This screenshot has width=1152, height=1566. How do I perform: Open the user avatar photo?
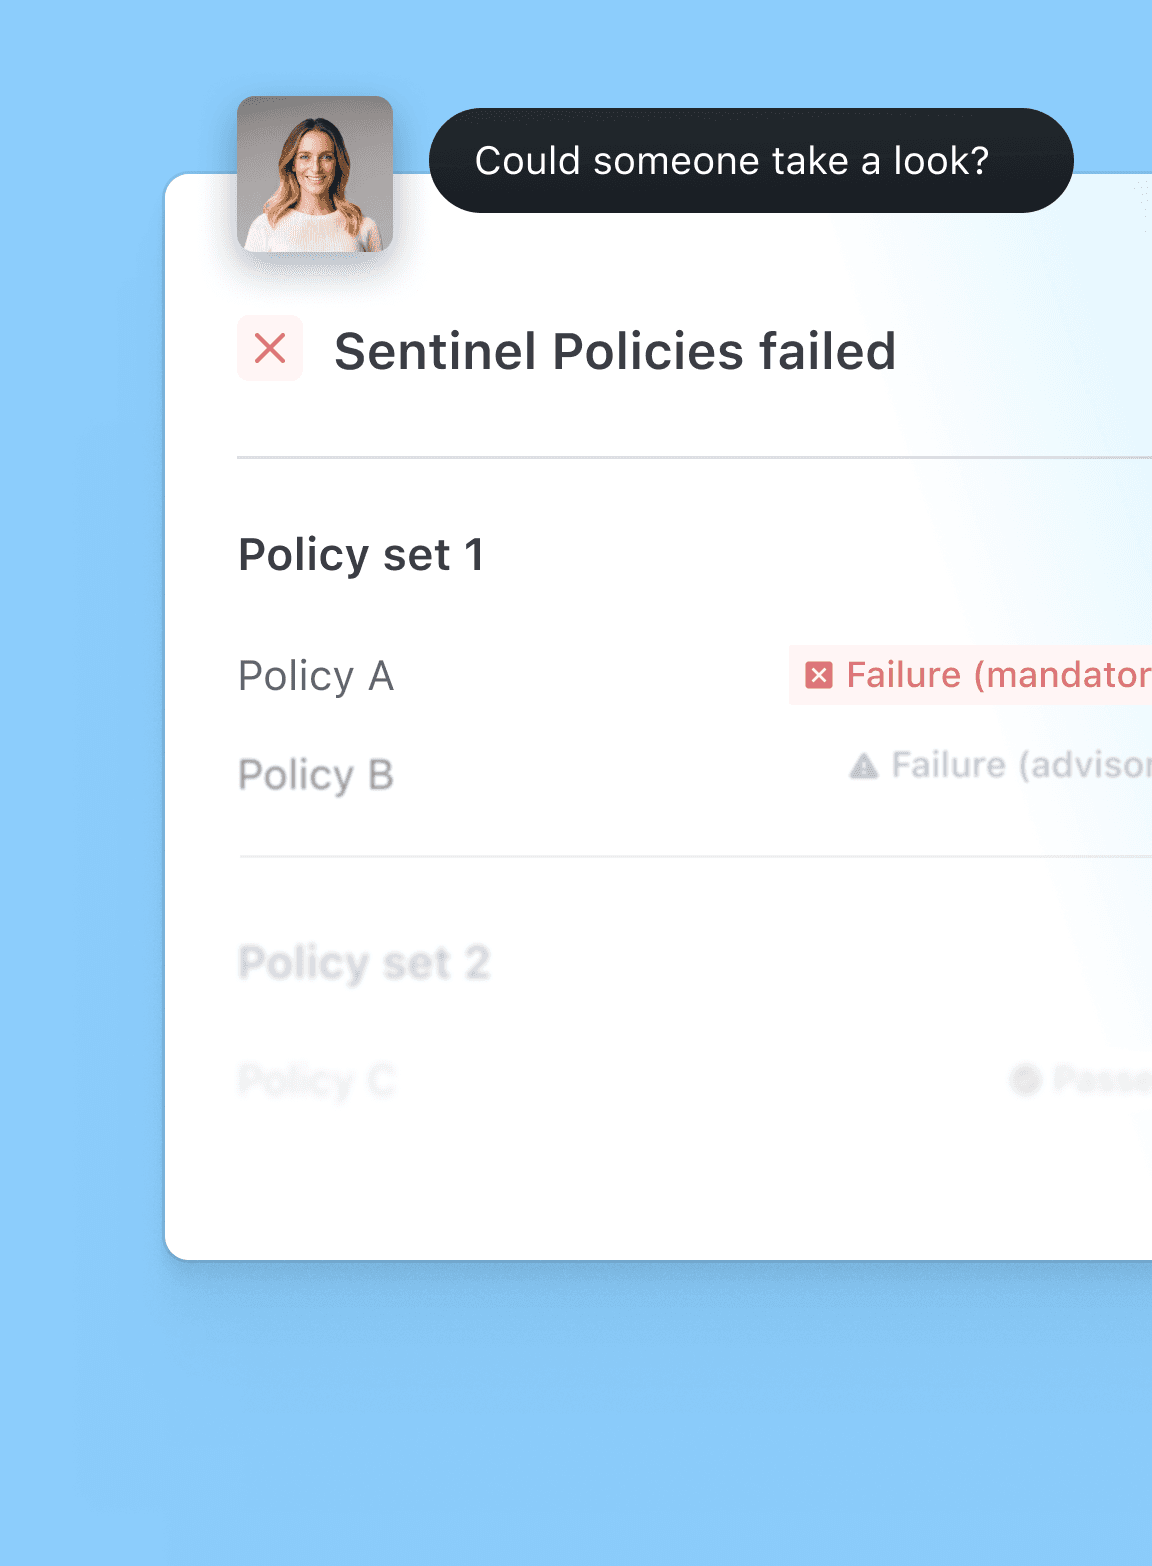tap(315, 174)
